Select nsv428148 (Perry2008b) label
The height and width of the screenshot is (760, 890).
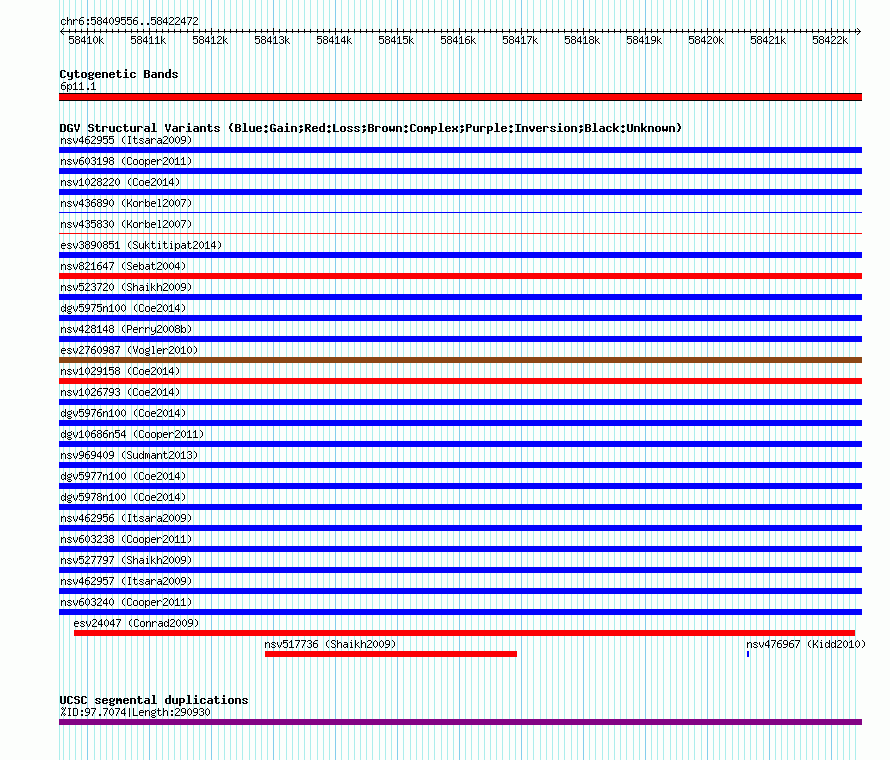pyautogui.click(x=126, y=329)
